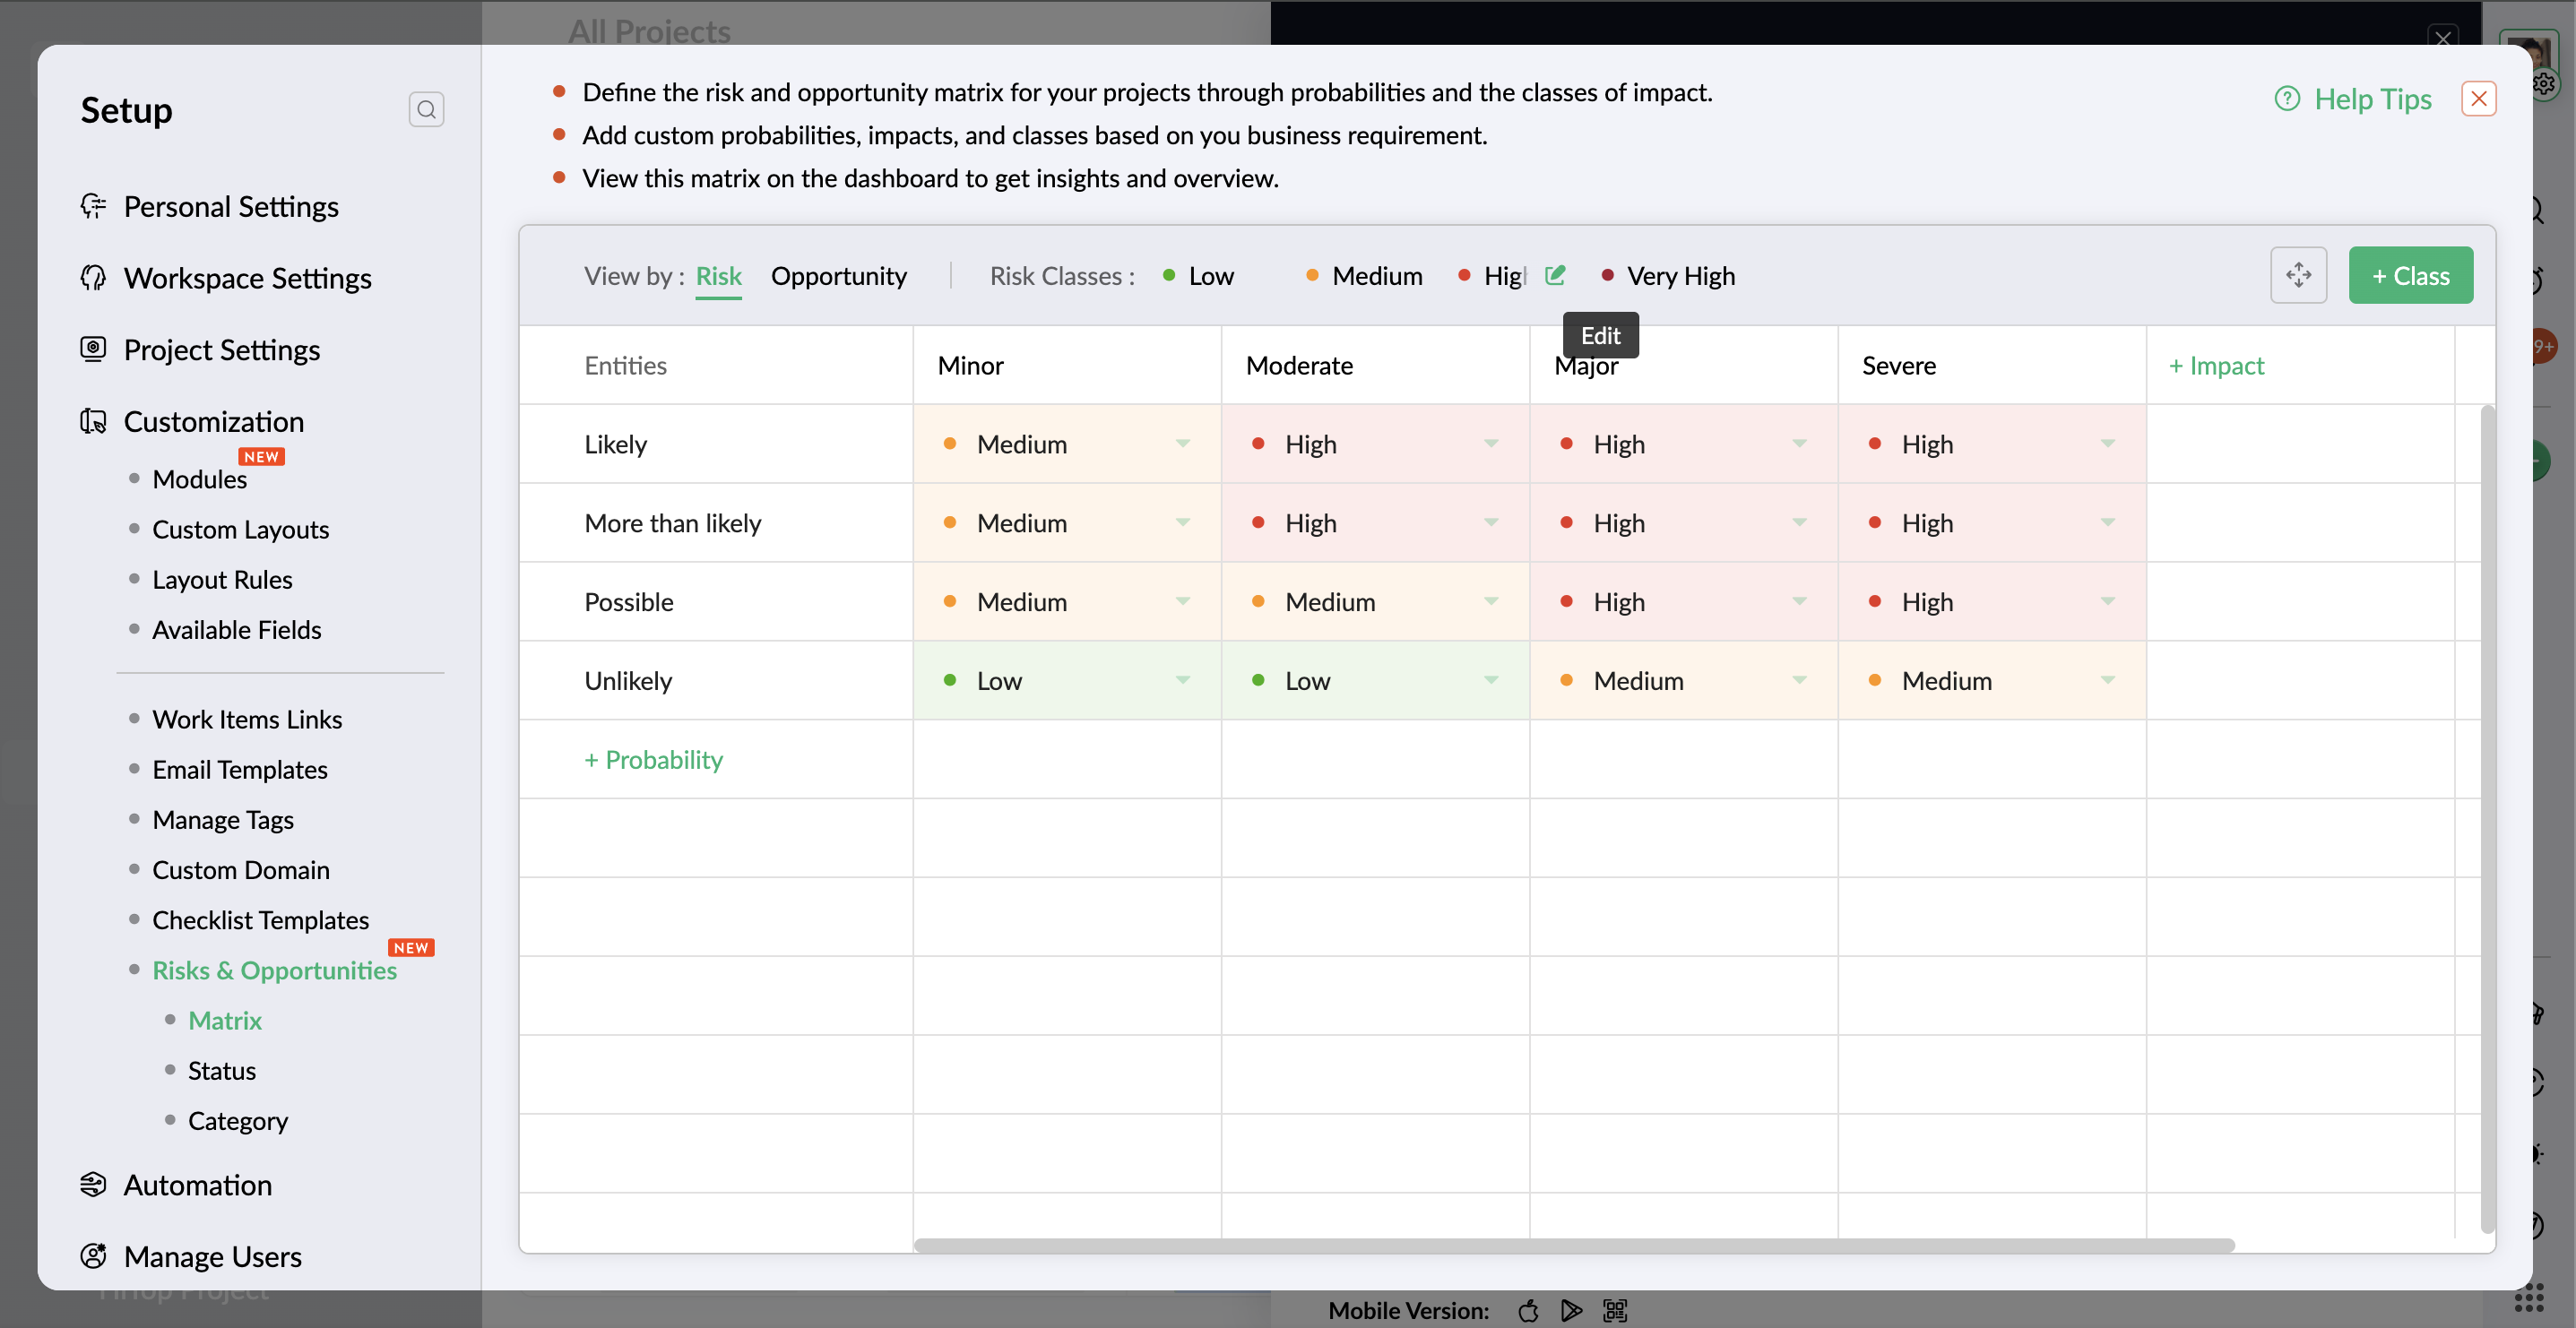
Task: Click the Very High class color dot
Action: coord(1608,275)
